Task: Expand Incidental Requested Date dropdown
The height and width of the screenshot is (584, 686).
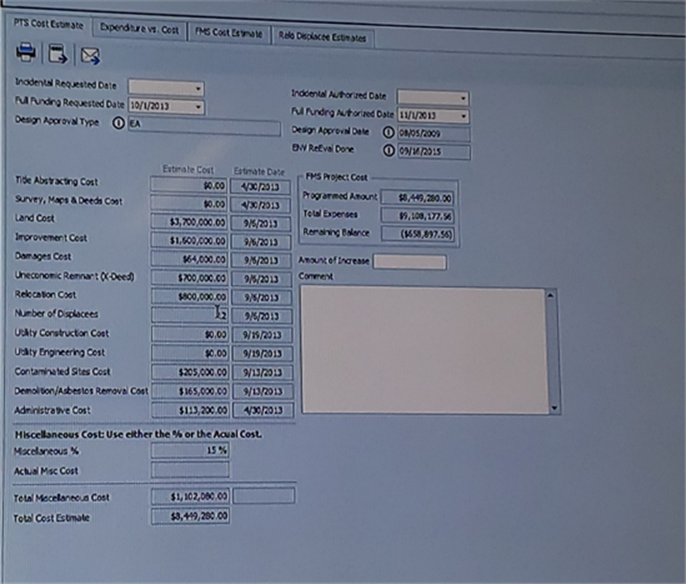Action: [198, 89]
